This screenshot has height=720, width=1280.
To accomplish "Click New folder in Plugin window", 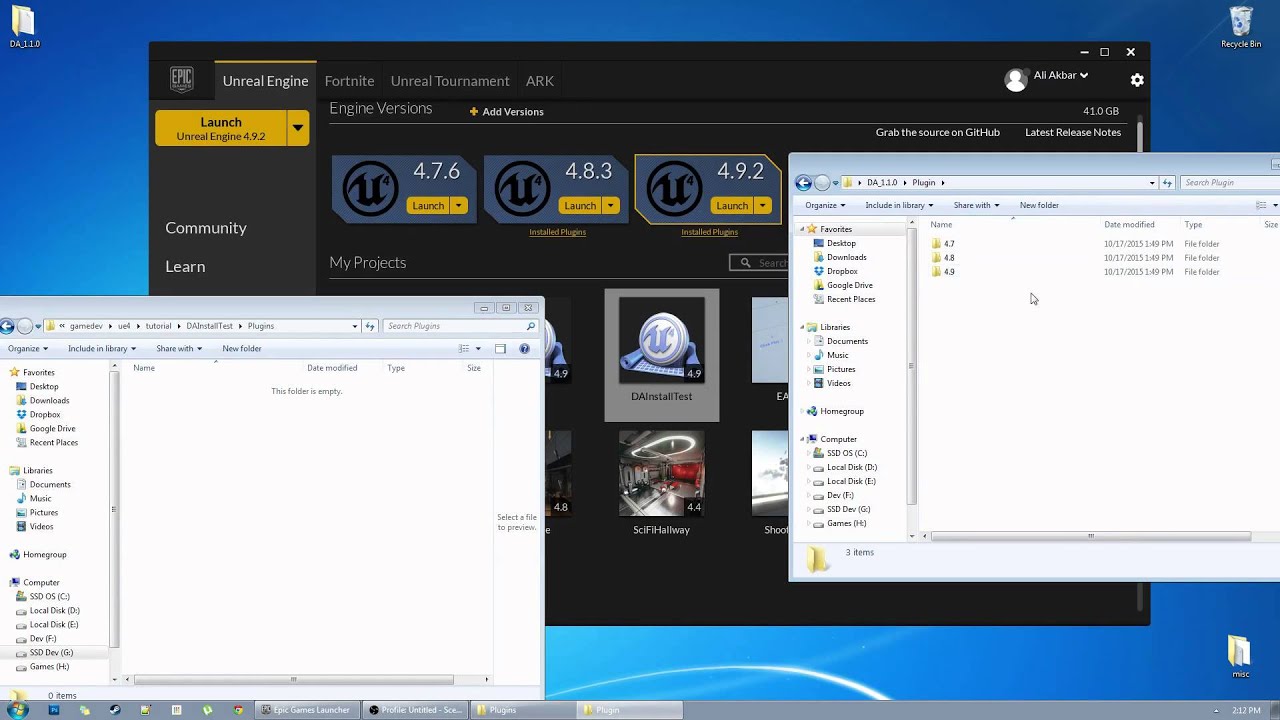I will tap(1039, 206).
